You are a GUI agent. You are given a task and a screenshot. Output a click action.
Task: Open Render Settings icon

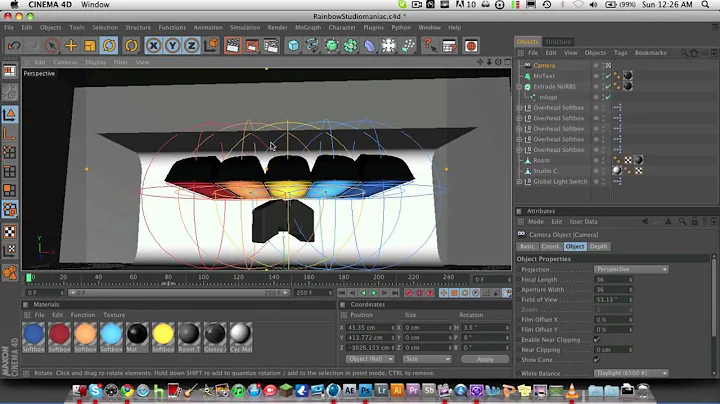click(x=271, y=45)
